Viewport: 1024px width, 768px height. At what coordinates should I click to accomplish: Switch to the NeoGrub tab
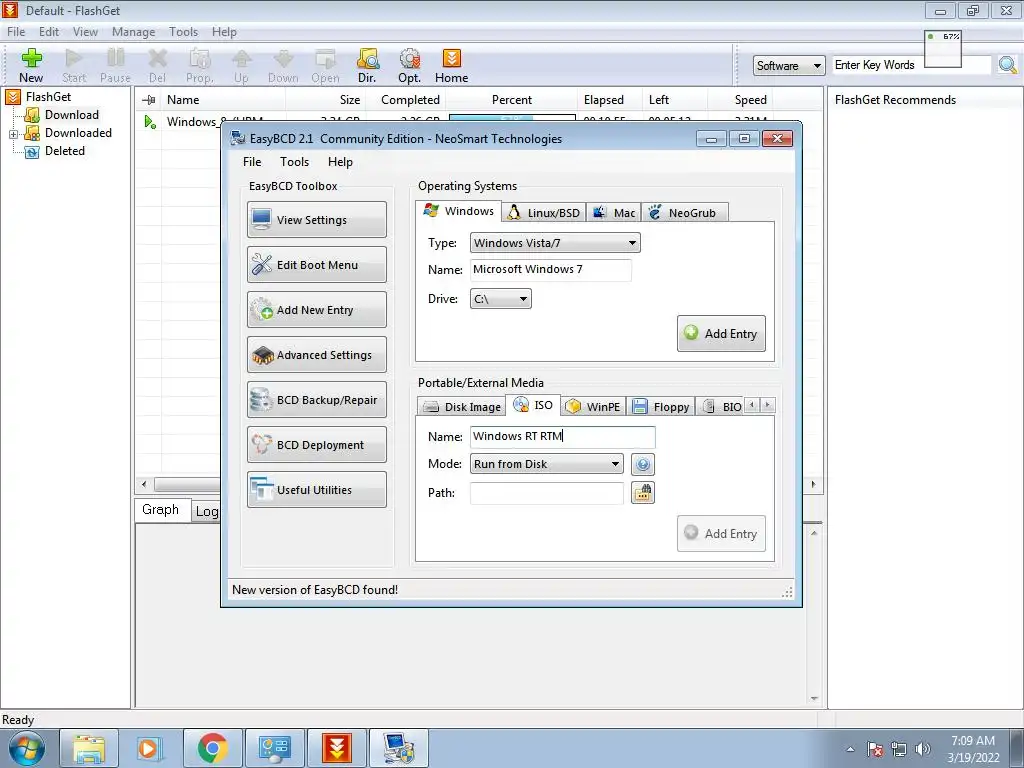coord(684,213)
